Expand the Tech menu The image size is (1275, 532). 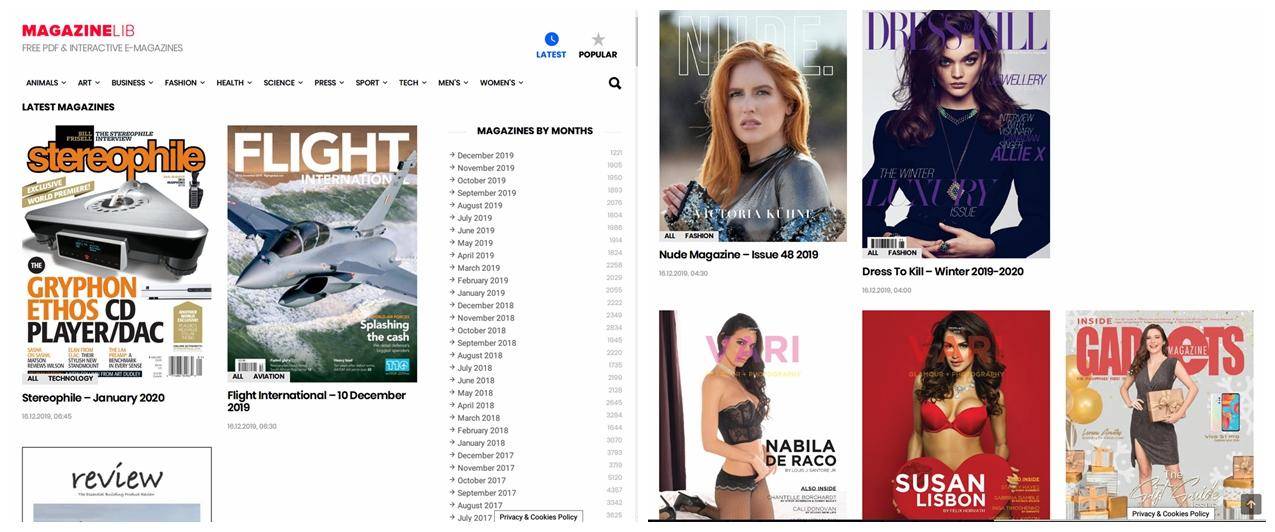point(412,83)
